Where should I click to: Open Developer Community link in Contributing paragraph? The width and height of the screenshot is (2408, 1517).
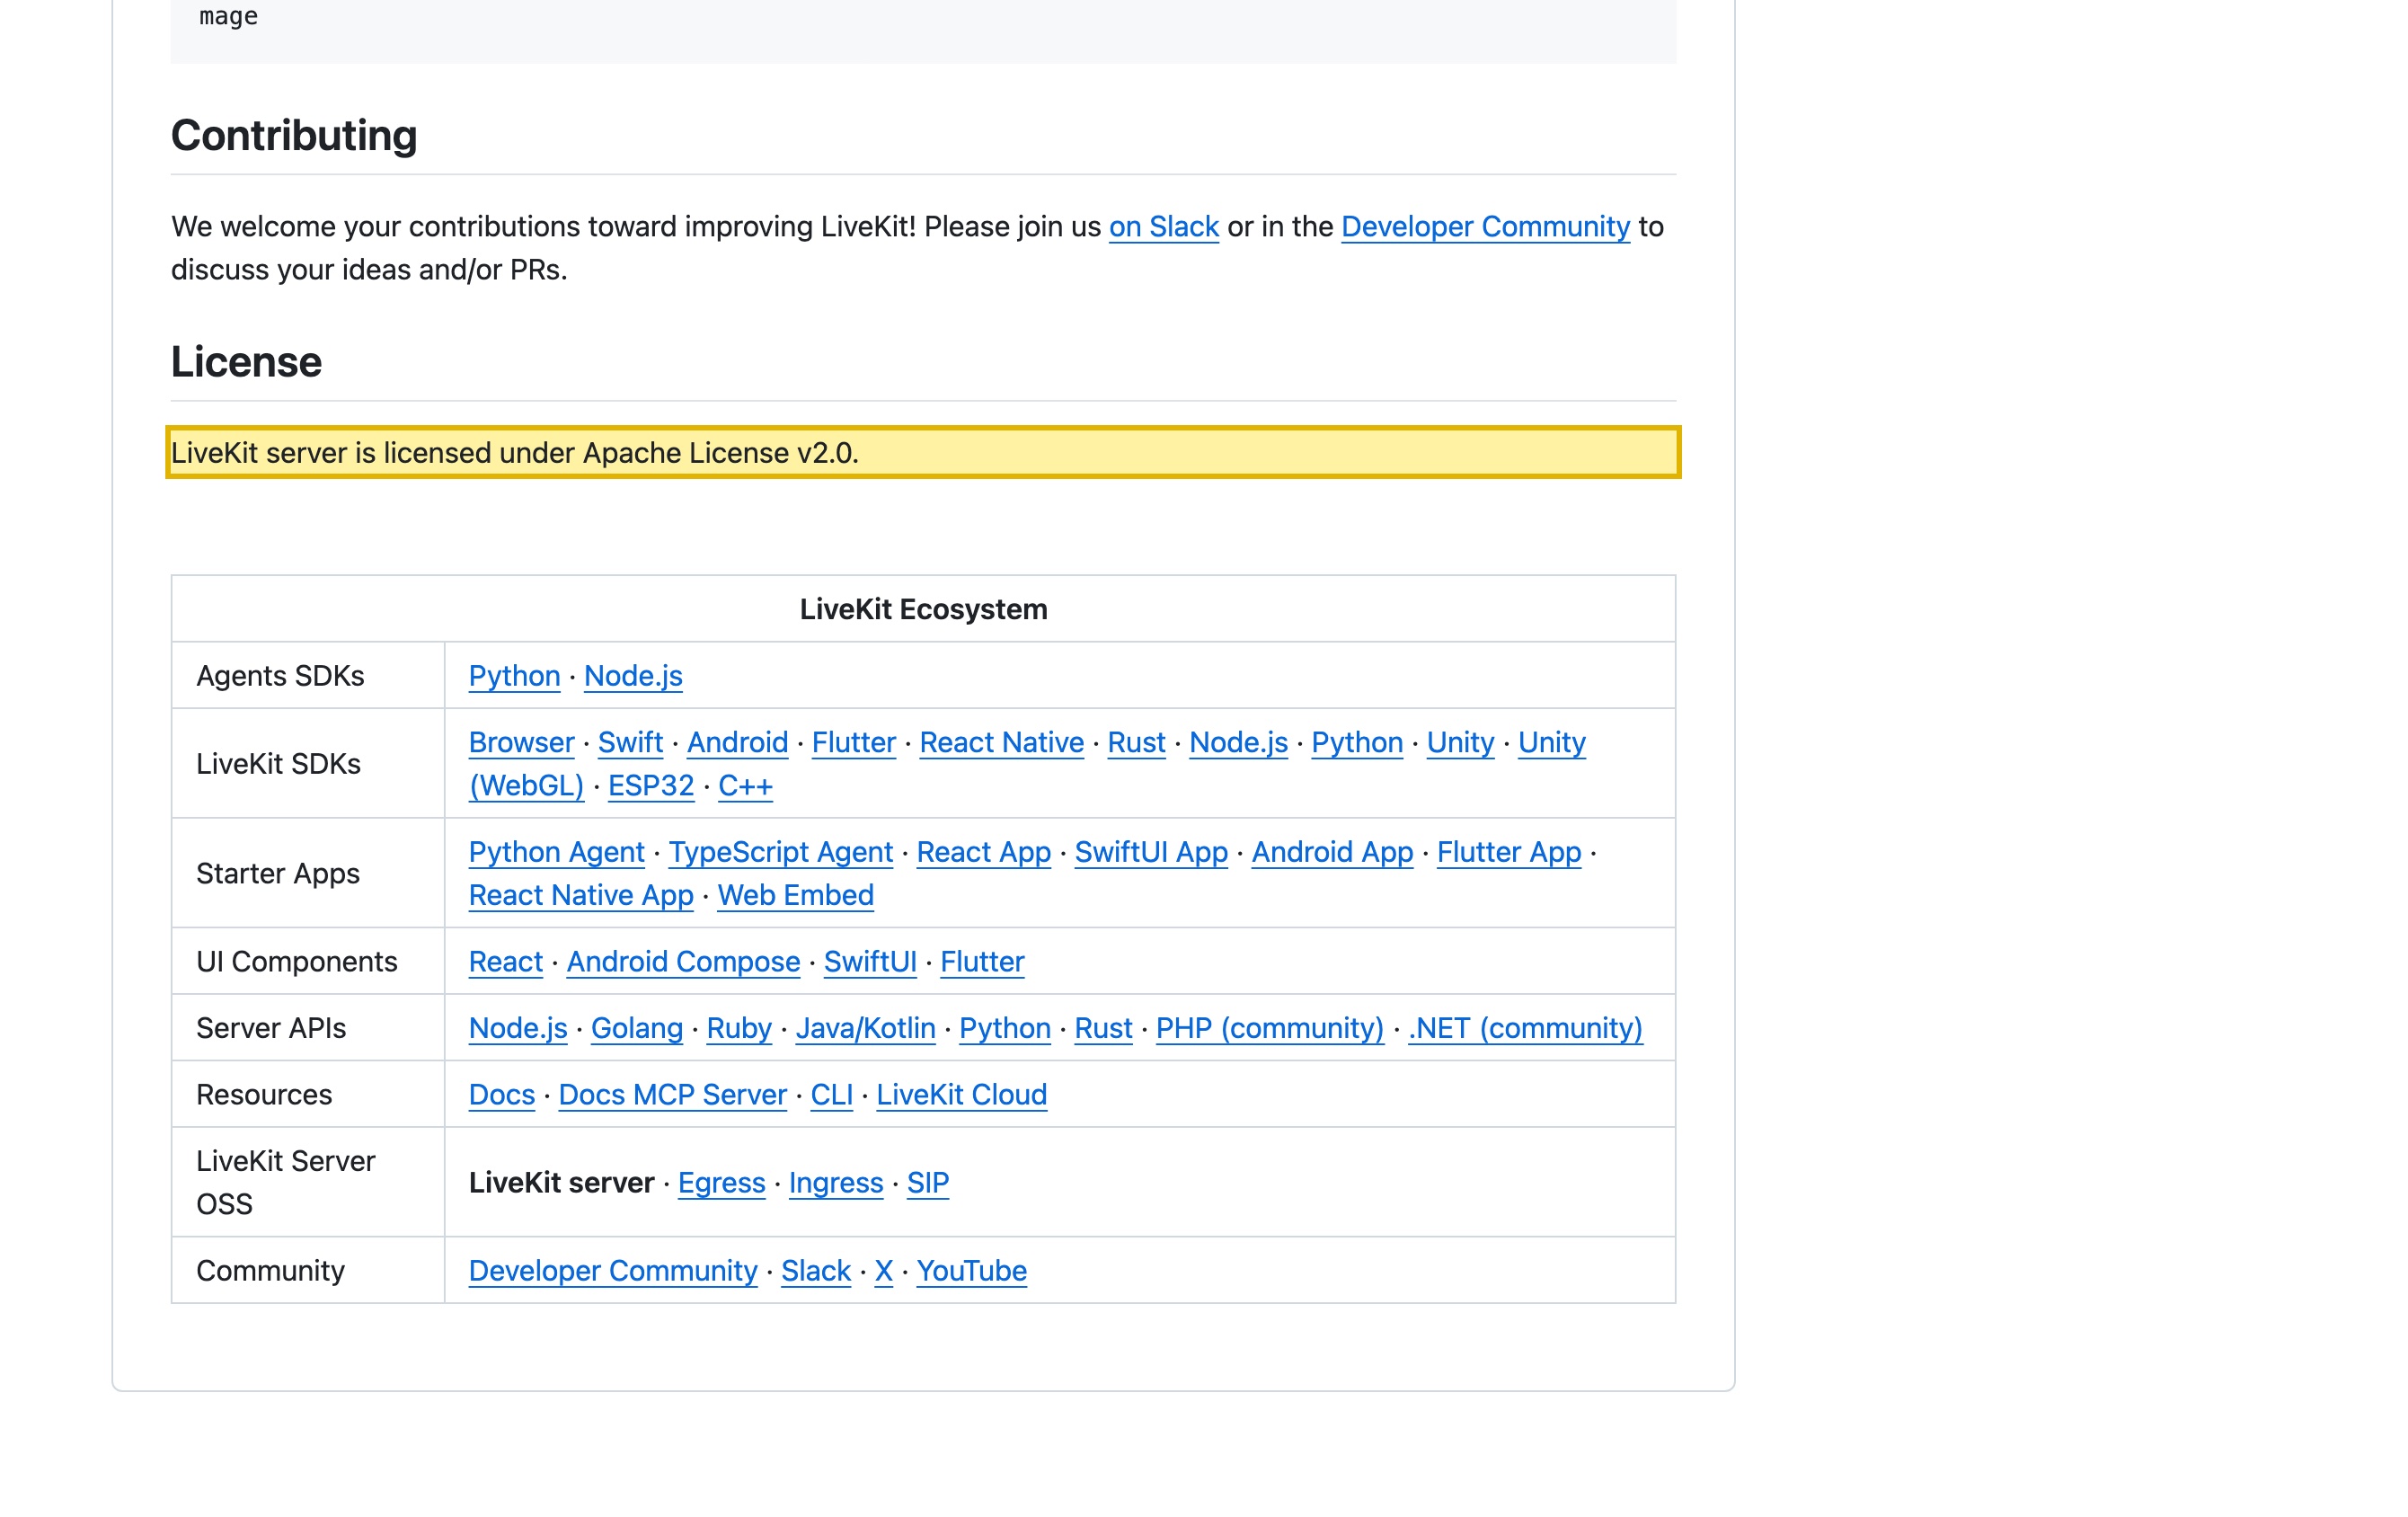coord(1485,227)
